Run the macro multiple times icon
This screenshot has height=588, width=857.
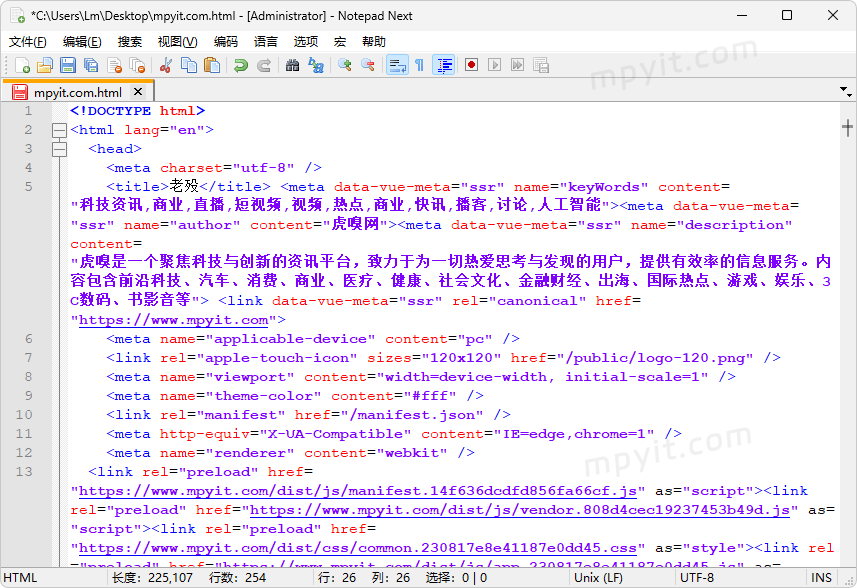coord(518,65)
